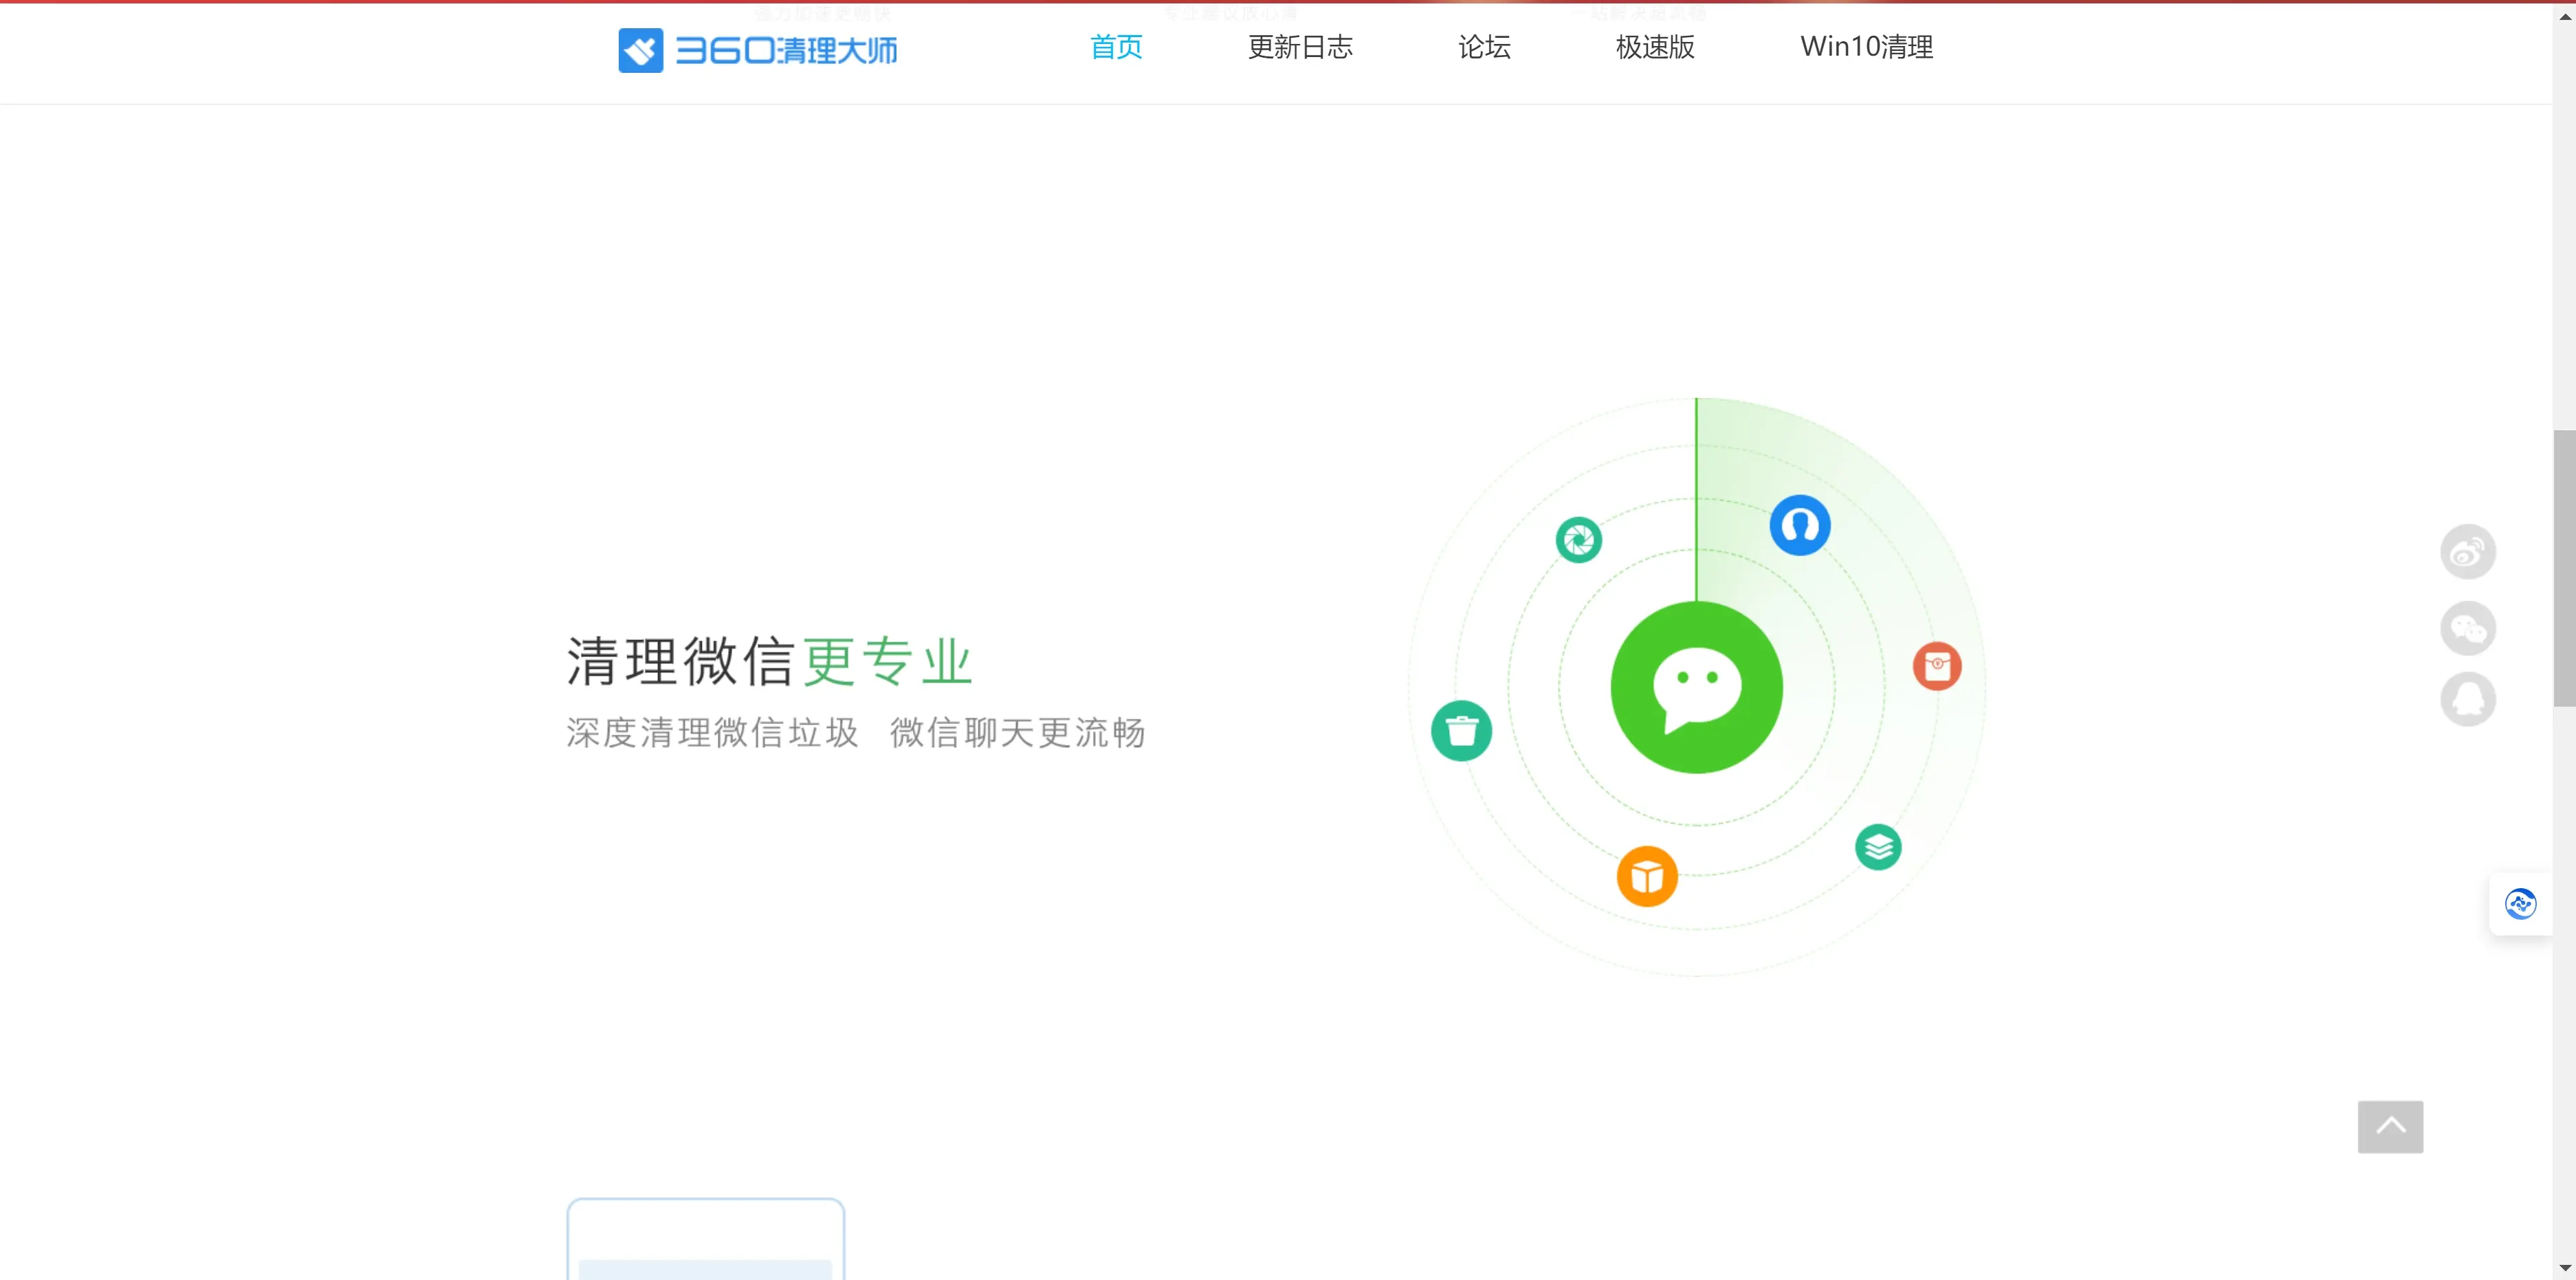Click the green trash bin icon
The height and width of the screenshot is (1280, 2576).
click(1461, 731)
